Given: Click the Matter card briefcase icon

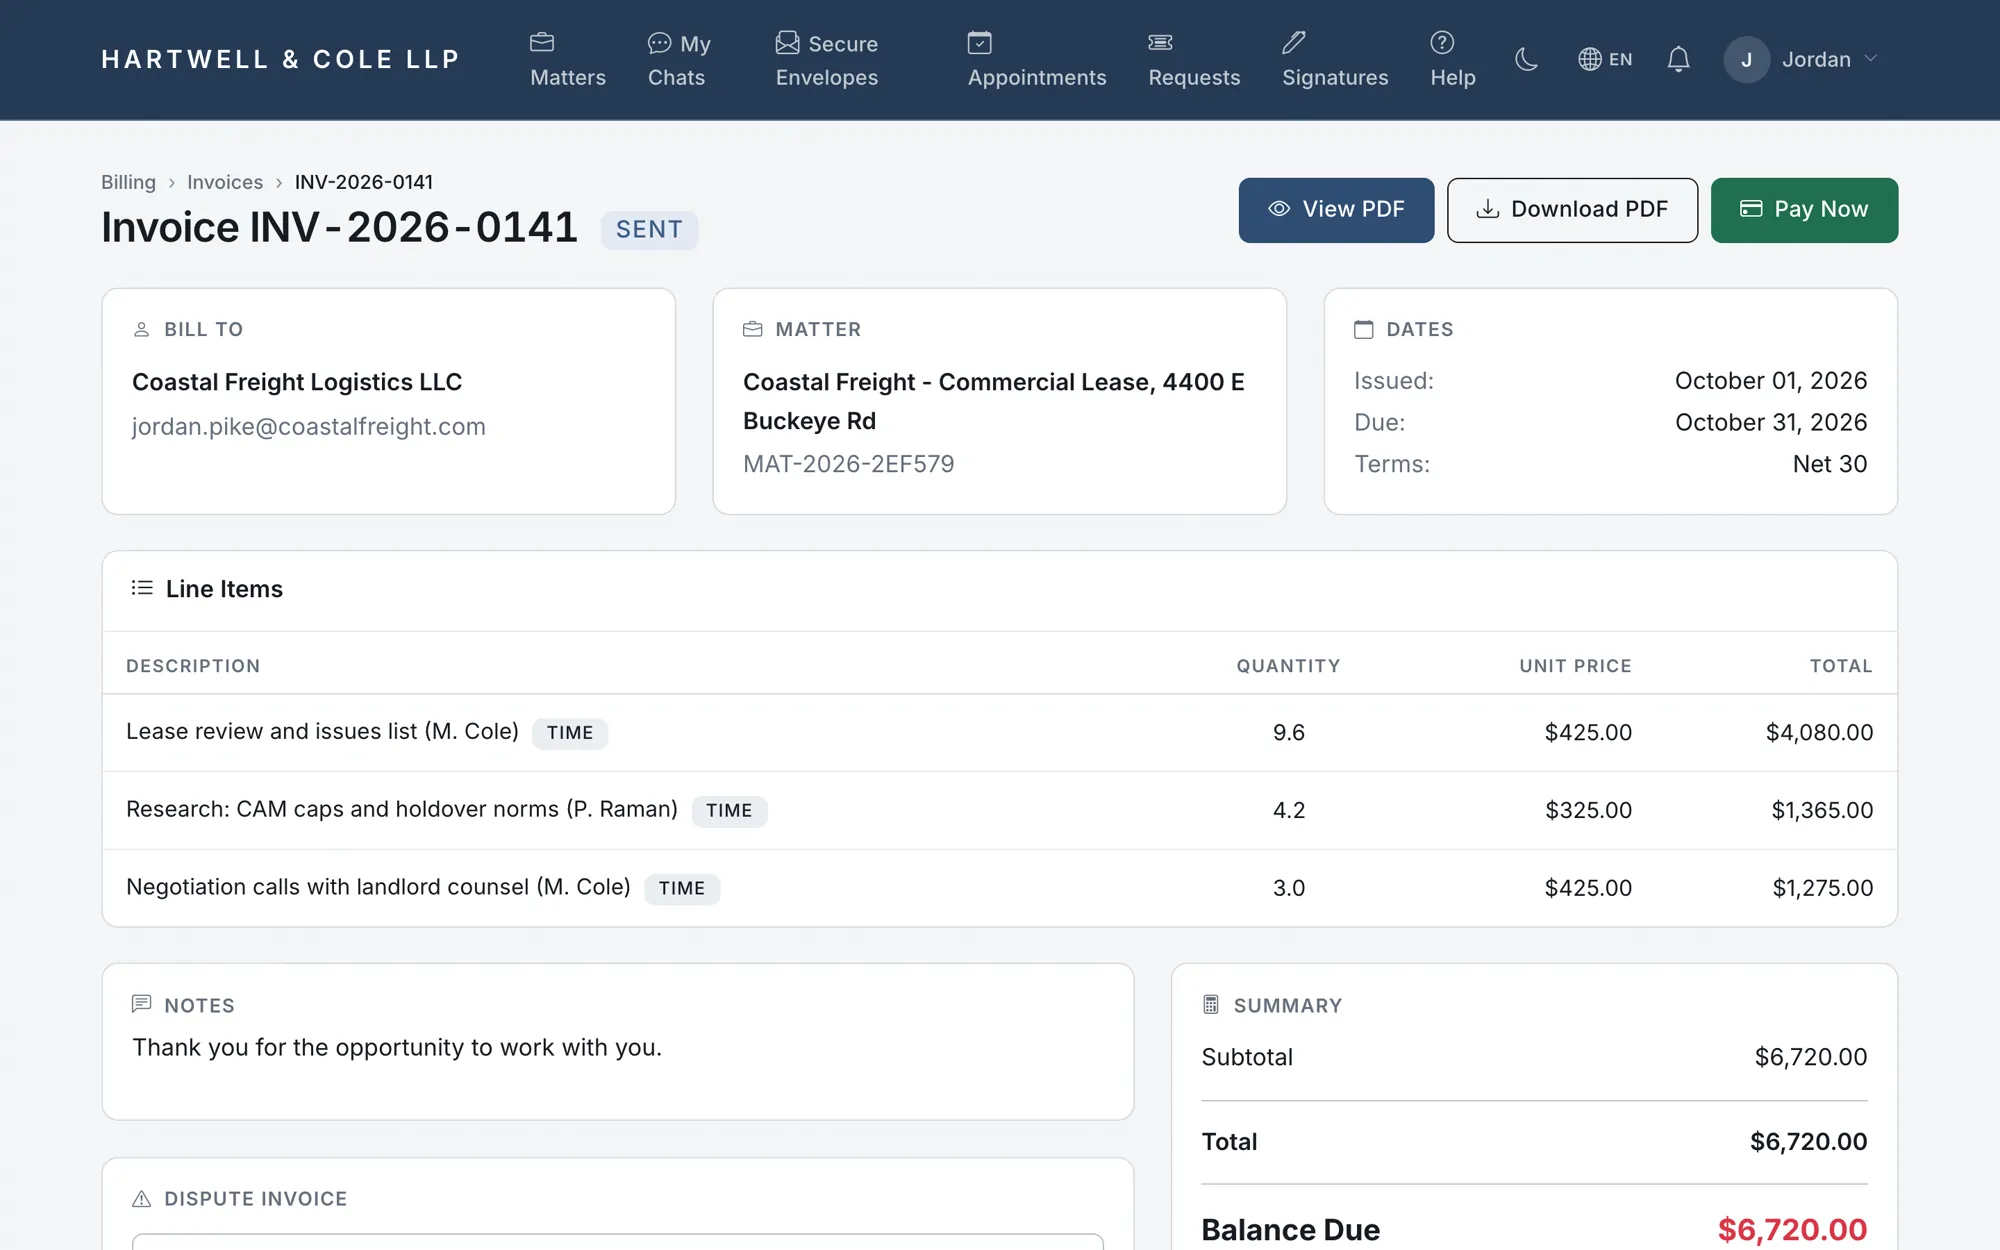Looking at the screenshot, I should coord(752,329).
